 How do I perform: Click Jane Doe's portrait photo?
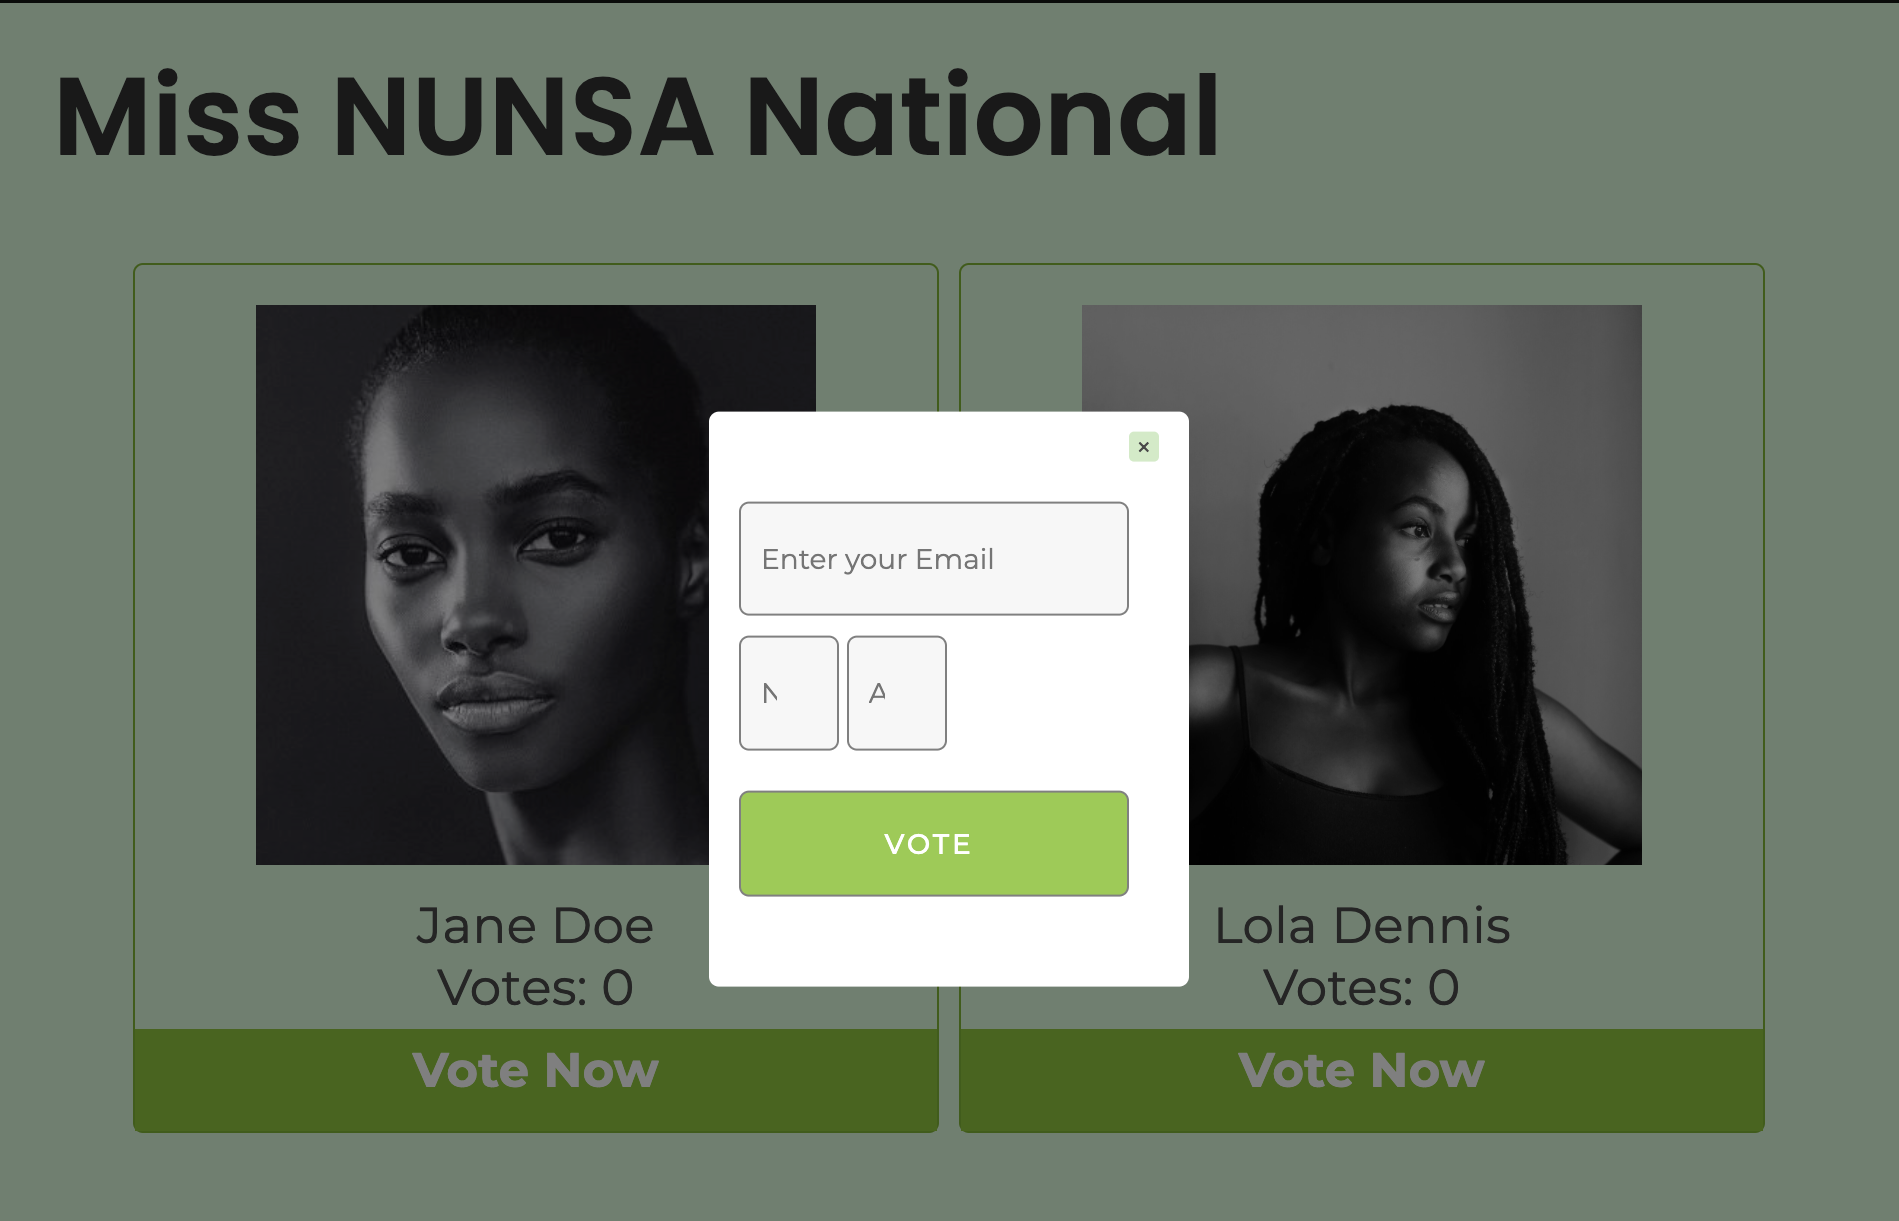(482, 585)
